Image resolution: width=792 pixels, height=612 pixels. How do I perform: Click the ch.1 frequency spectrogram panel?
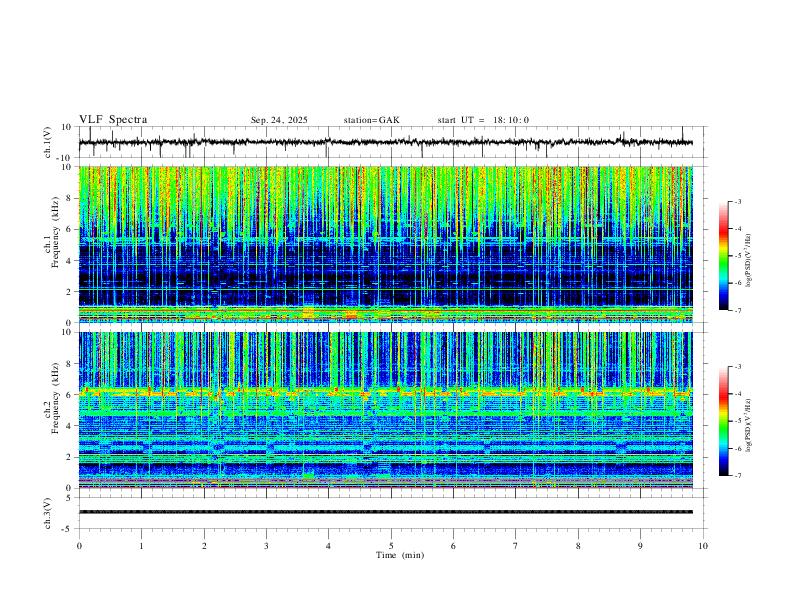[x=386, y=244]
